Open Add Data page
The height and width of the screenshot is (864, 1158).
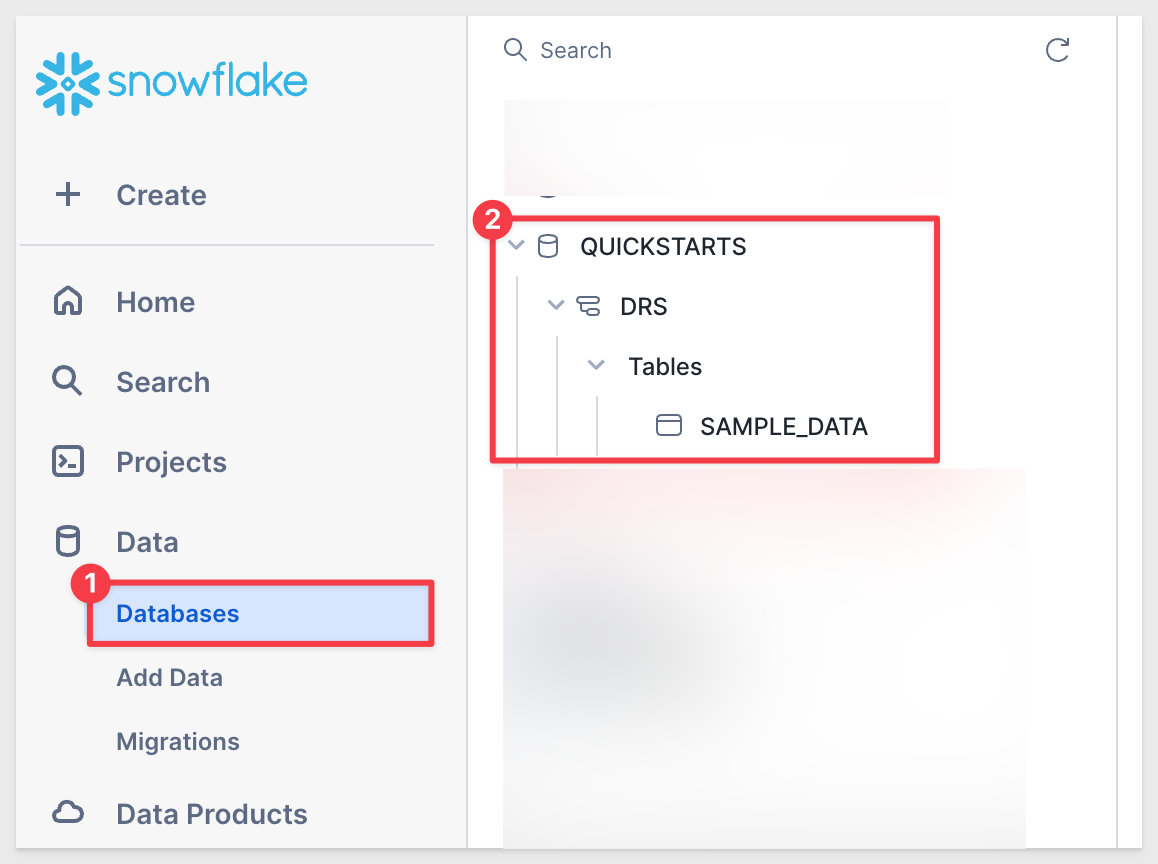169,677
